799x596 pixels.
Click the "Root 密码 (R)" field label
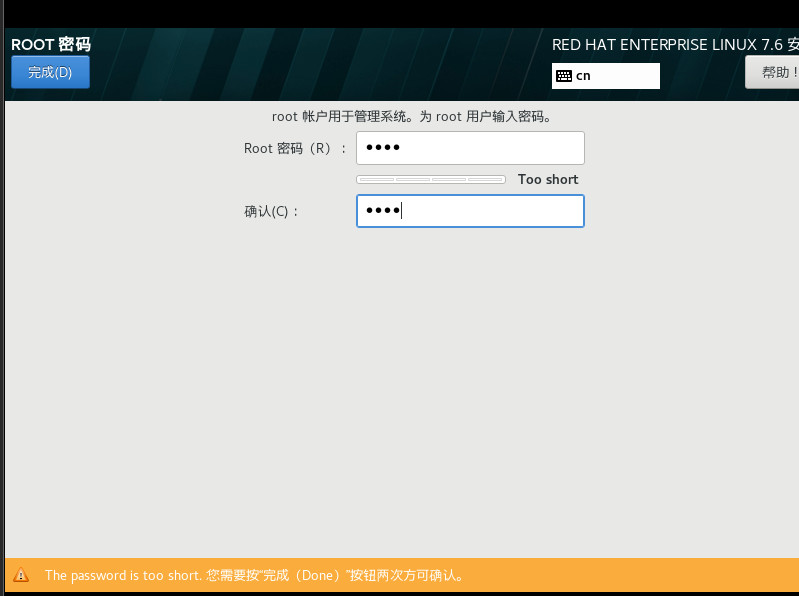[x=294, y=149]
